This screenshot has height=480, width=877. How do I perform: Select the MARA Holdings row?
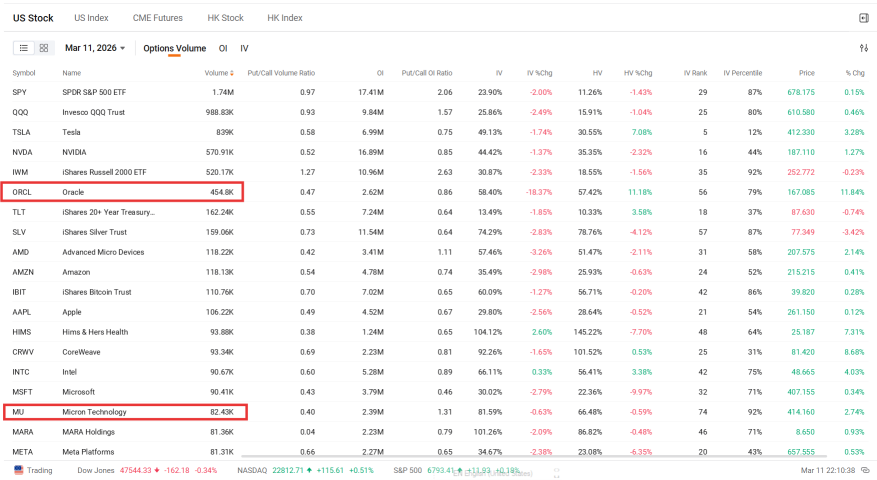[x=438, y=432]
